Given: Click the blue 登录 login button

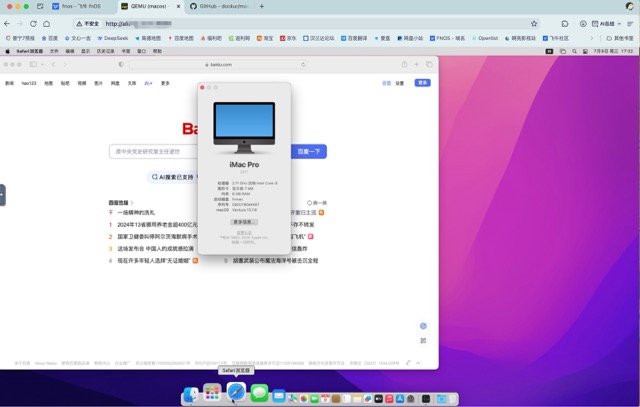Looking at the screenshot, I should [422, 83].
